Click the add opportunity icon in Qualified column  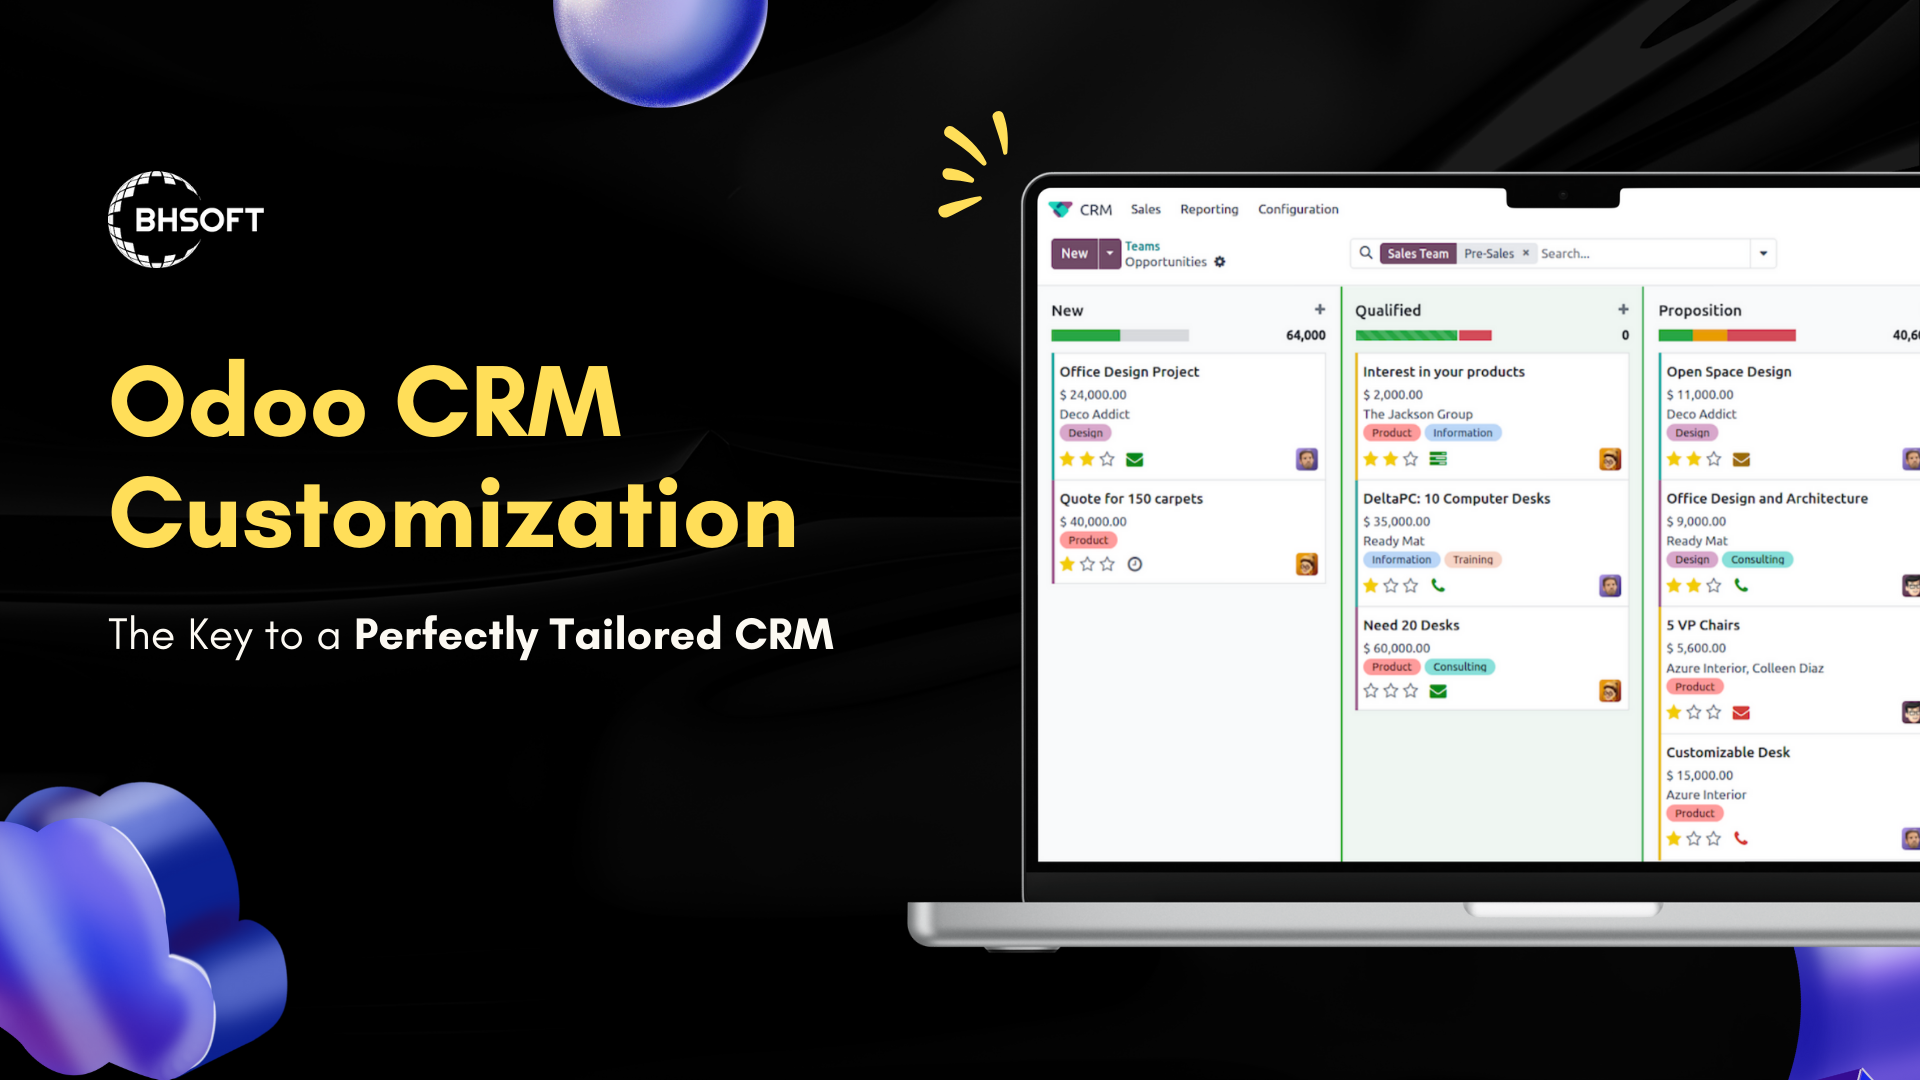click(1623, 310)
